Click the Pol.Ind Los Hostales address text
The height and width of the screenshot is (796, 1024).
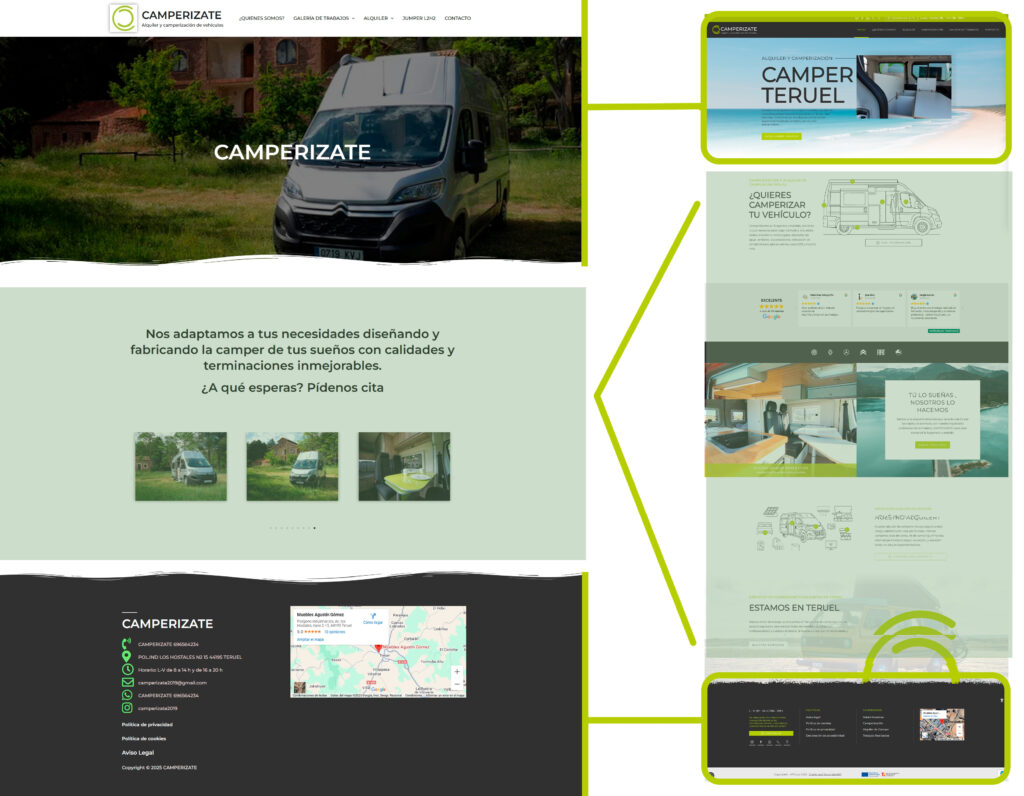click(x=189, y=657)
